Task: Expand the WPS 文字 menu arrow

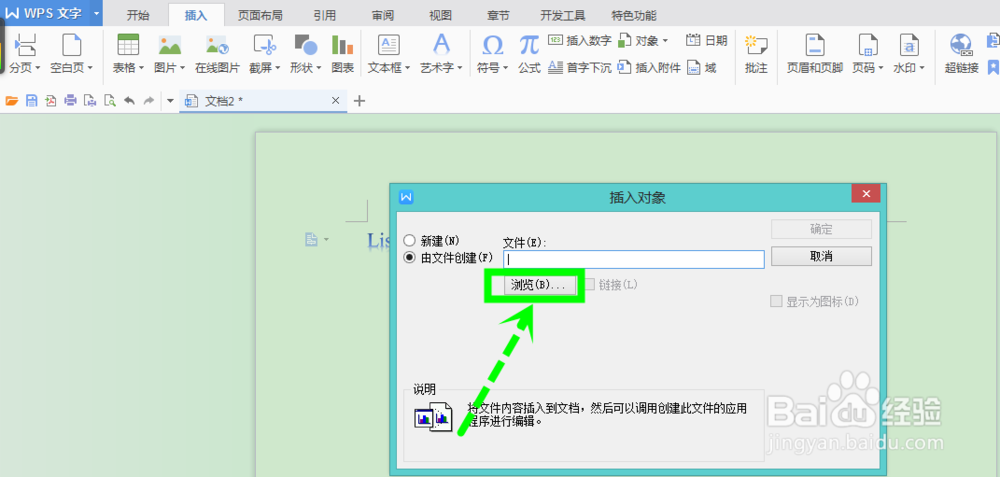Action: 95,13
